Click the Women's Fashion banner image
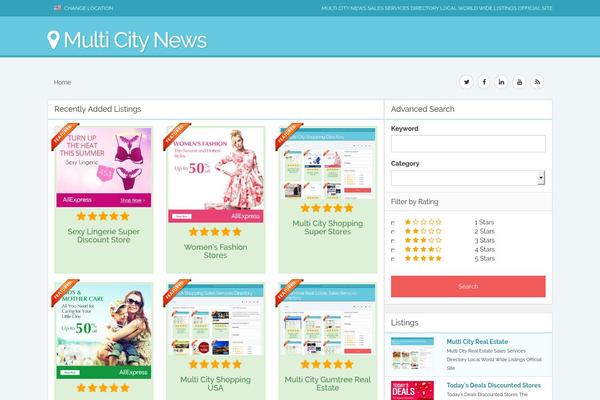 coord(215,175)
